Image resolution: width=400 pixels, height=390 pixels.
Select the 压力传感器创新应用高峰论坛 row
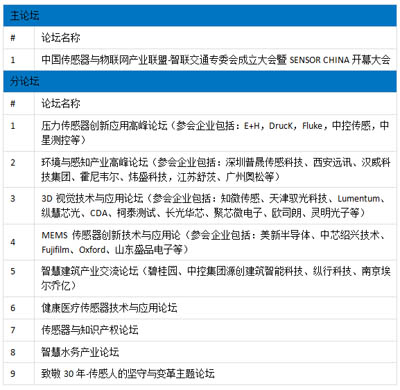pos(200,133)
